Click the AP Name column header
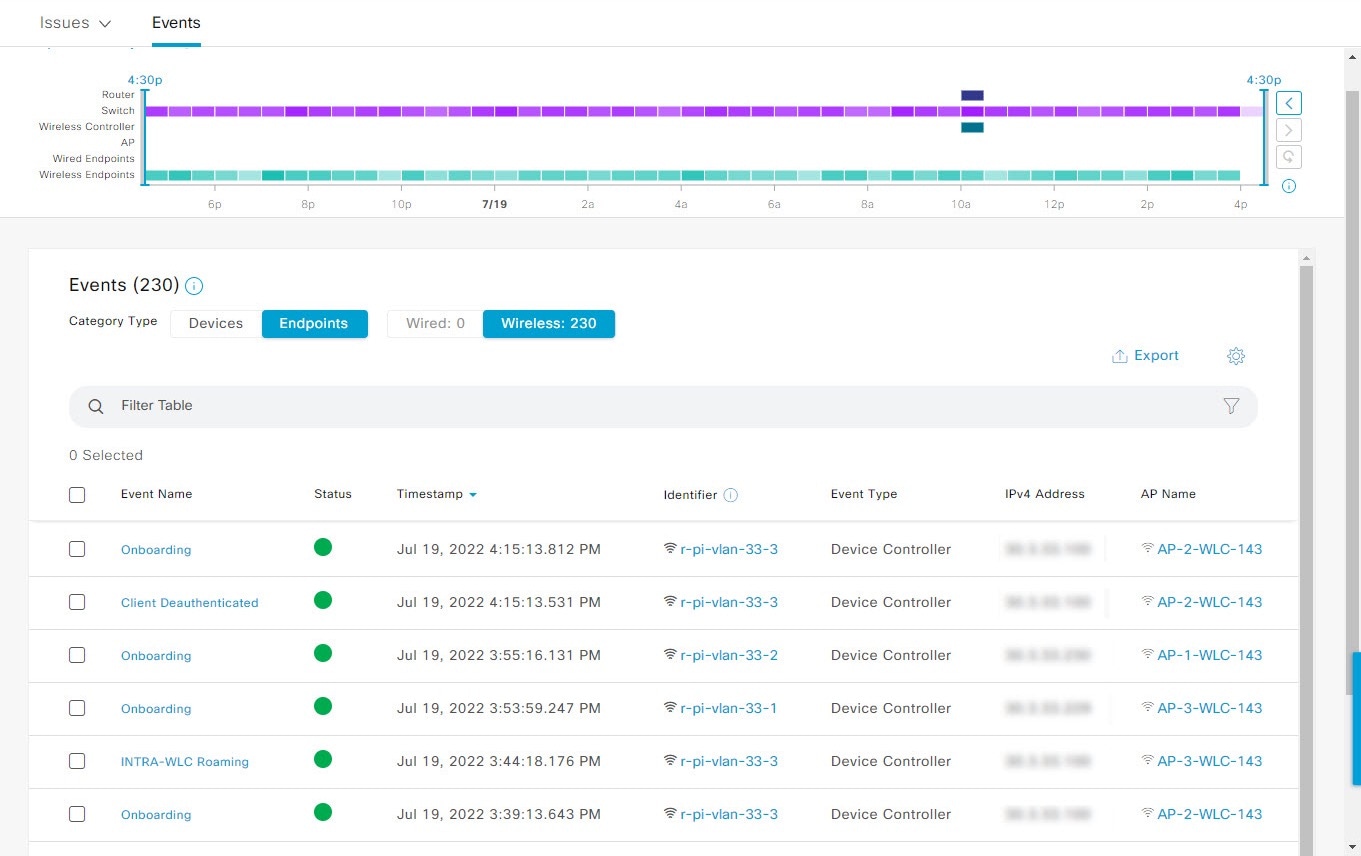The width and height of the screenshot is (1361, 856). point(1168,494)
